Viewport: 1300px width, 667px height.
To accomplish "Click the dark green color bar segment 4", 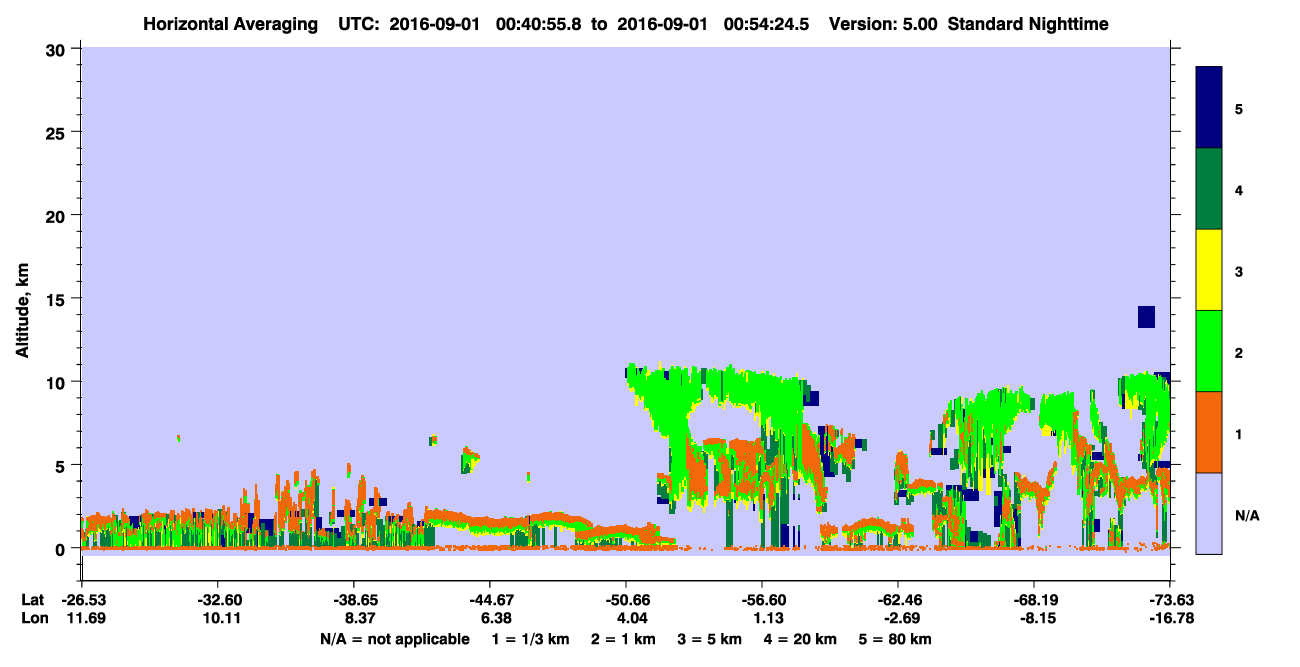I will [1209, 189].
